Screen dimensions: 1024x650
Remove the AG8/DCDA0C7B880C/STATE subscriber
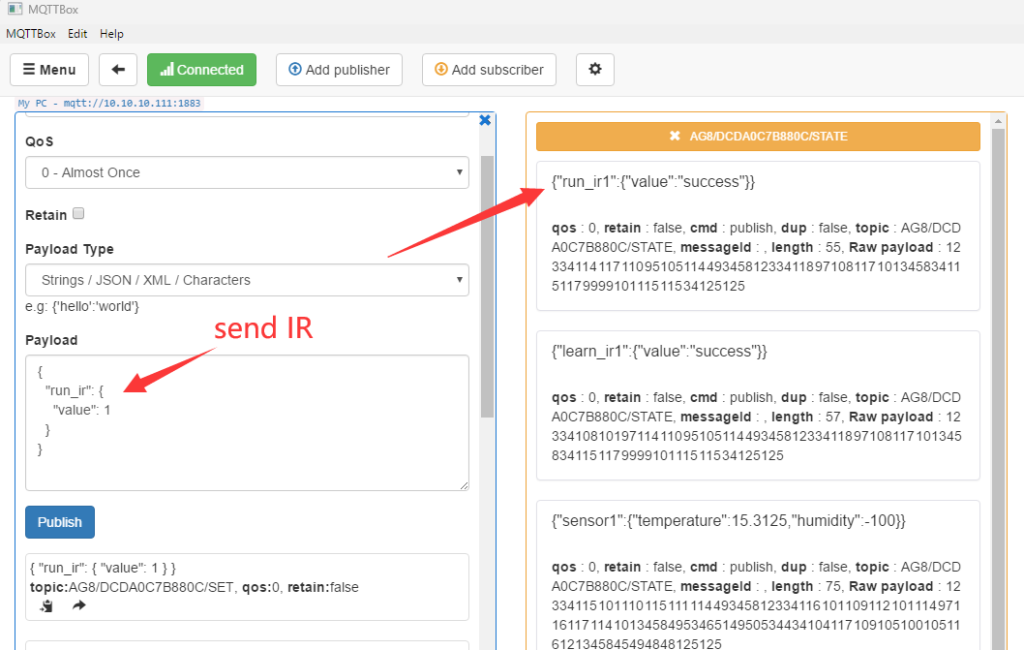click(675, 136)
